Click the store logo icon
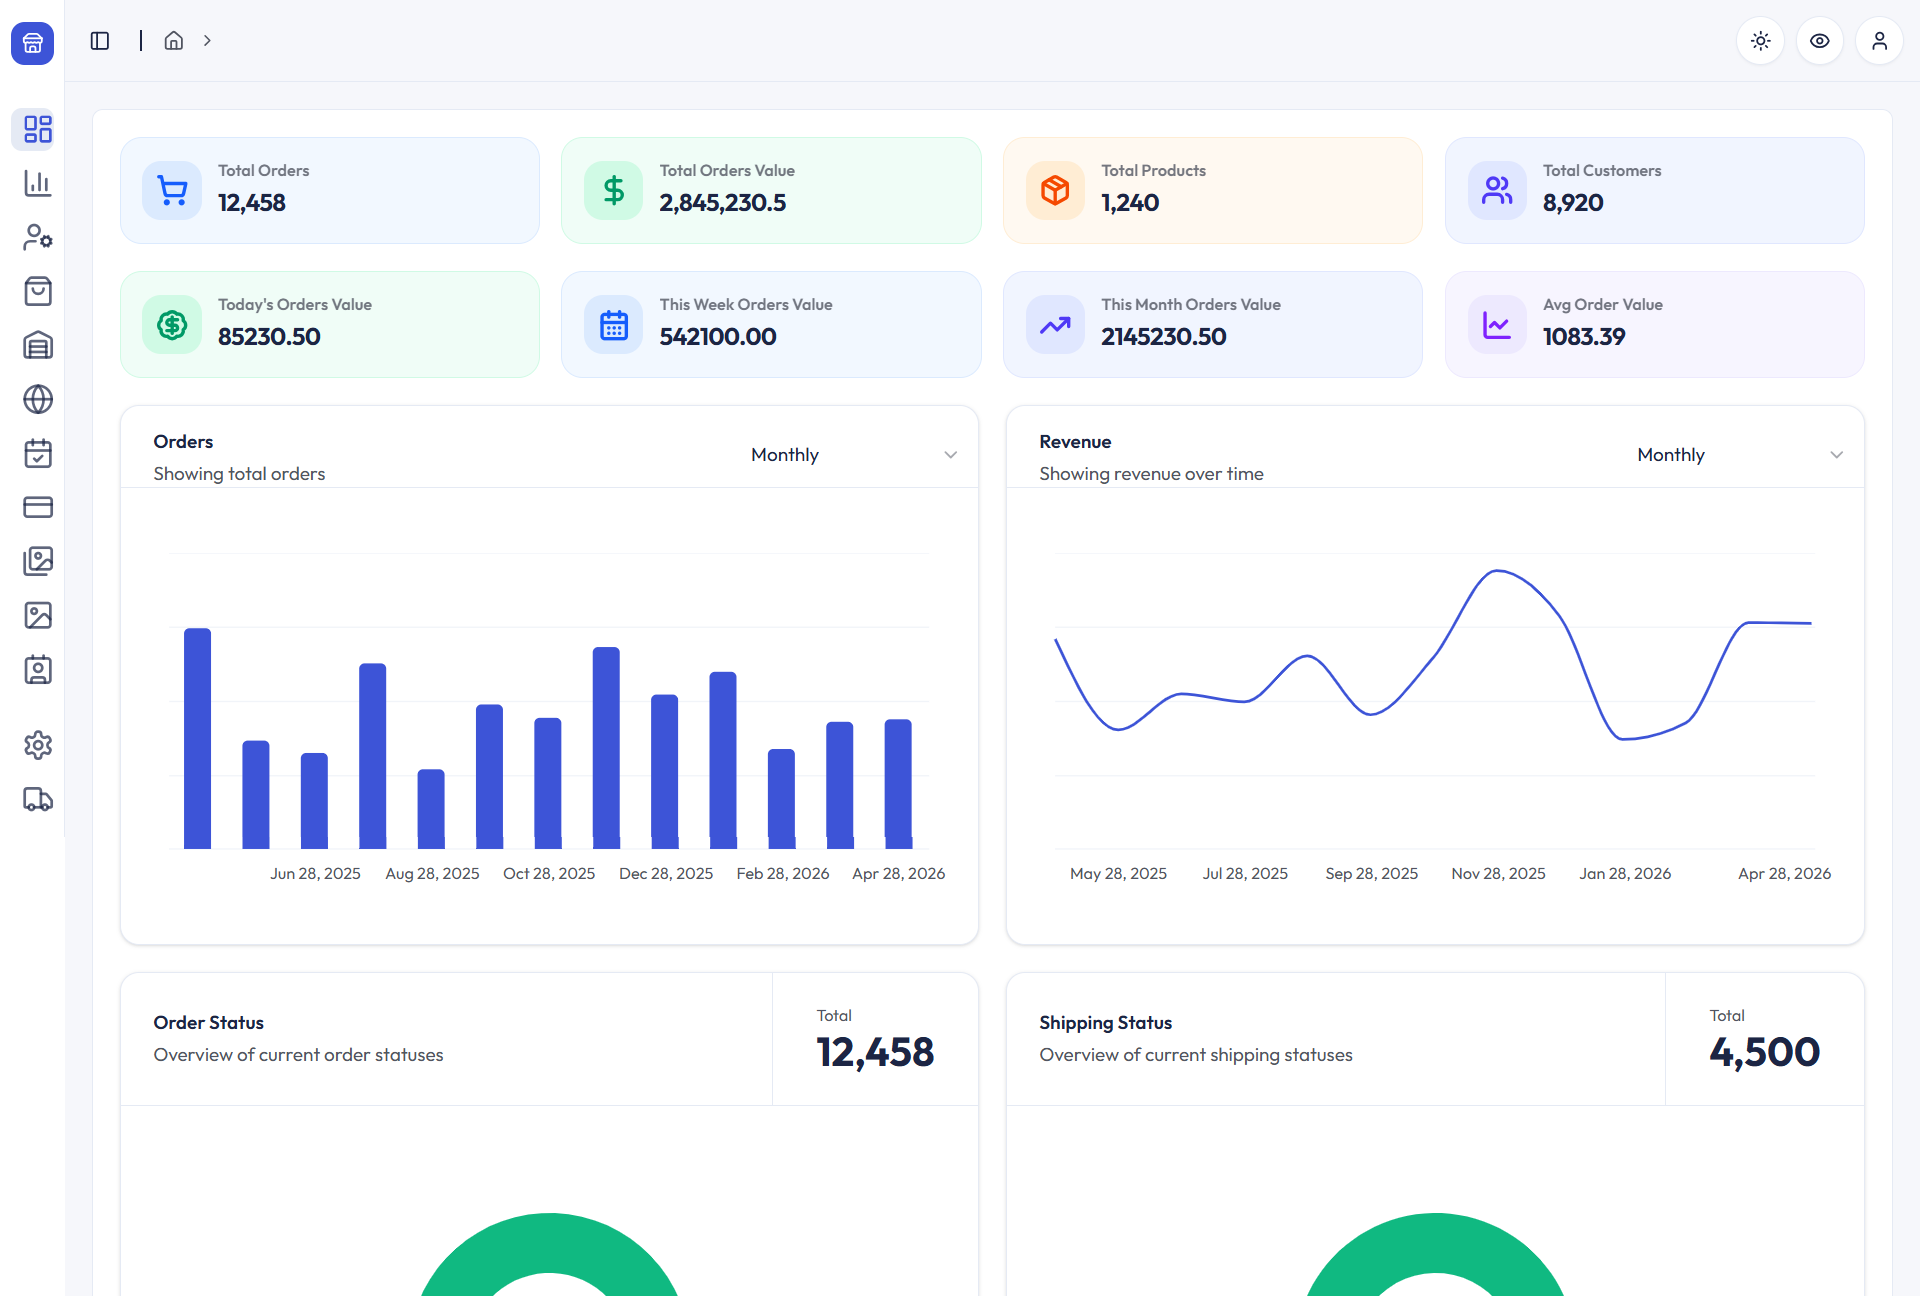 (x=32, y=43)
